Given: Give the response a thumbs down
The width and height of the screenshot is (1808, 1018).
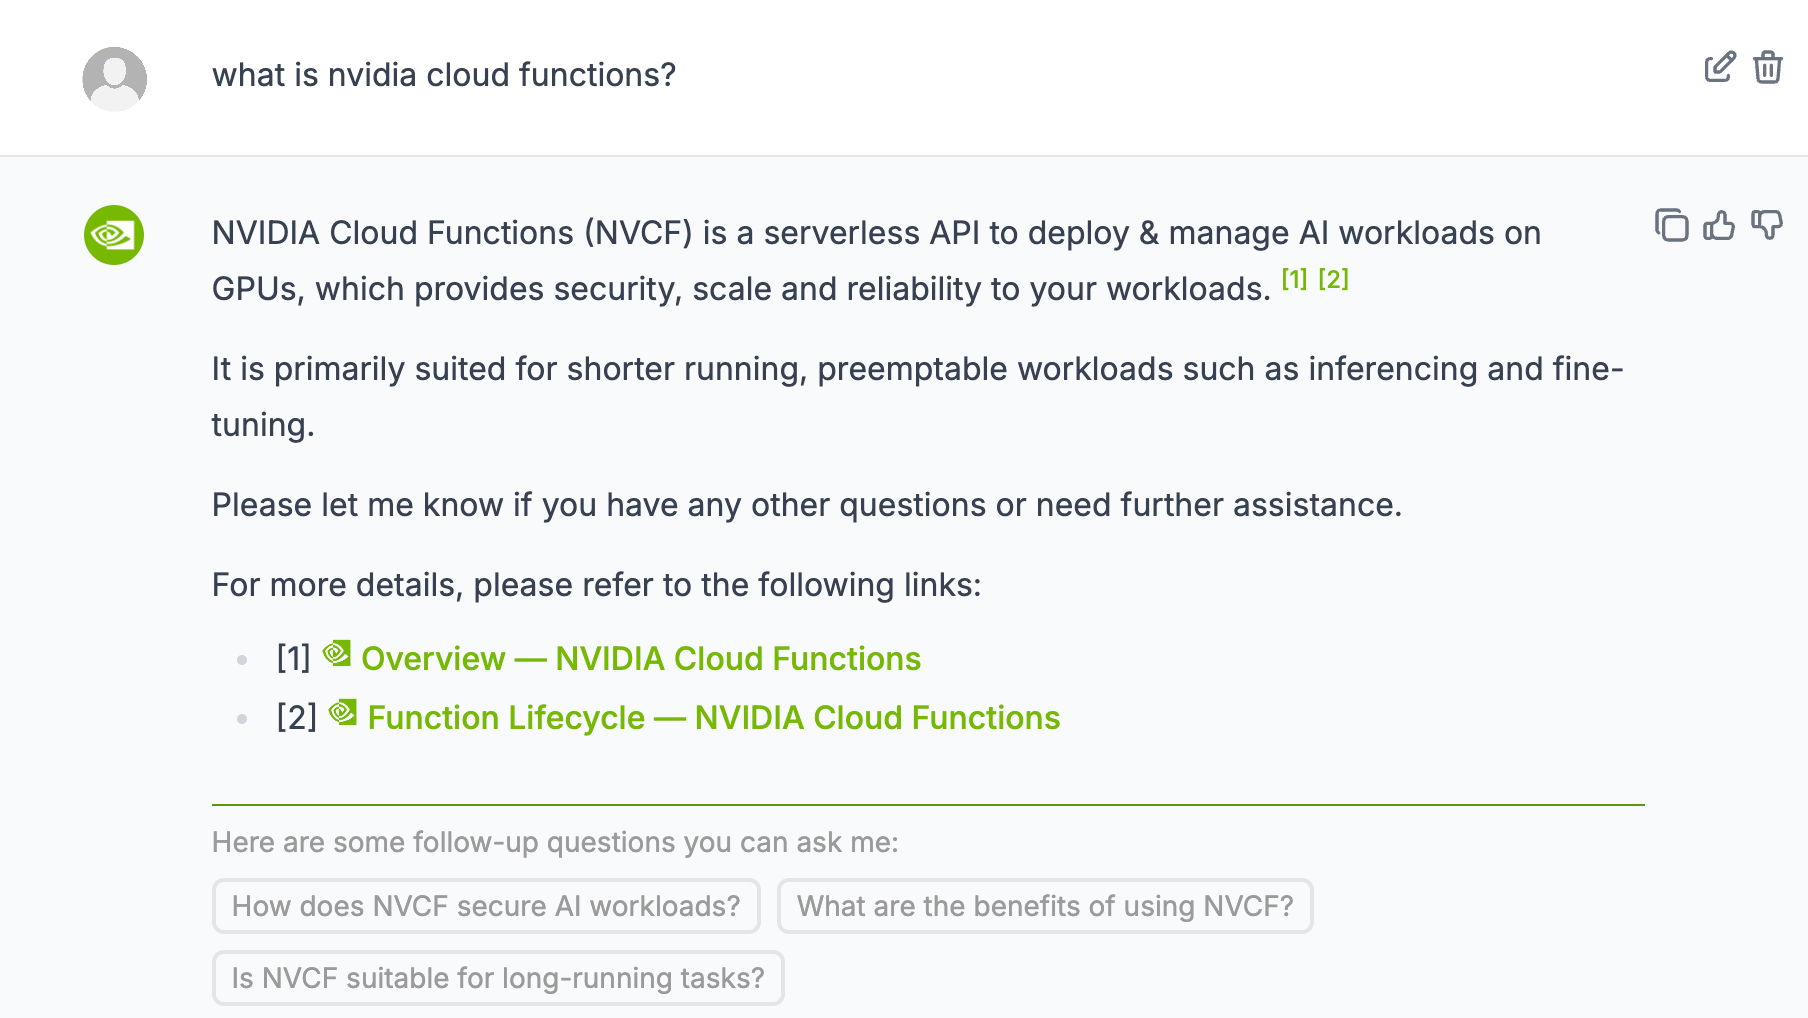Looking at the screenshot, I should [1767, 225].
